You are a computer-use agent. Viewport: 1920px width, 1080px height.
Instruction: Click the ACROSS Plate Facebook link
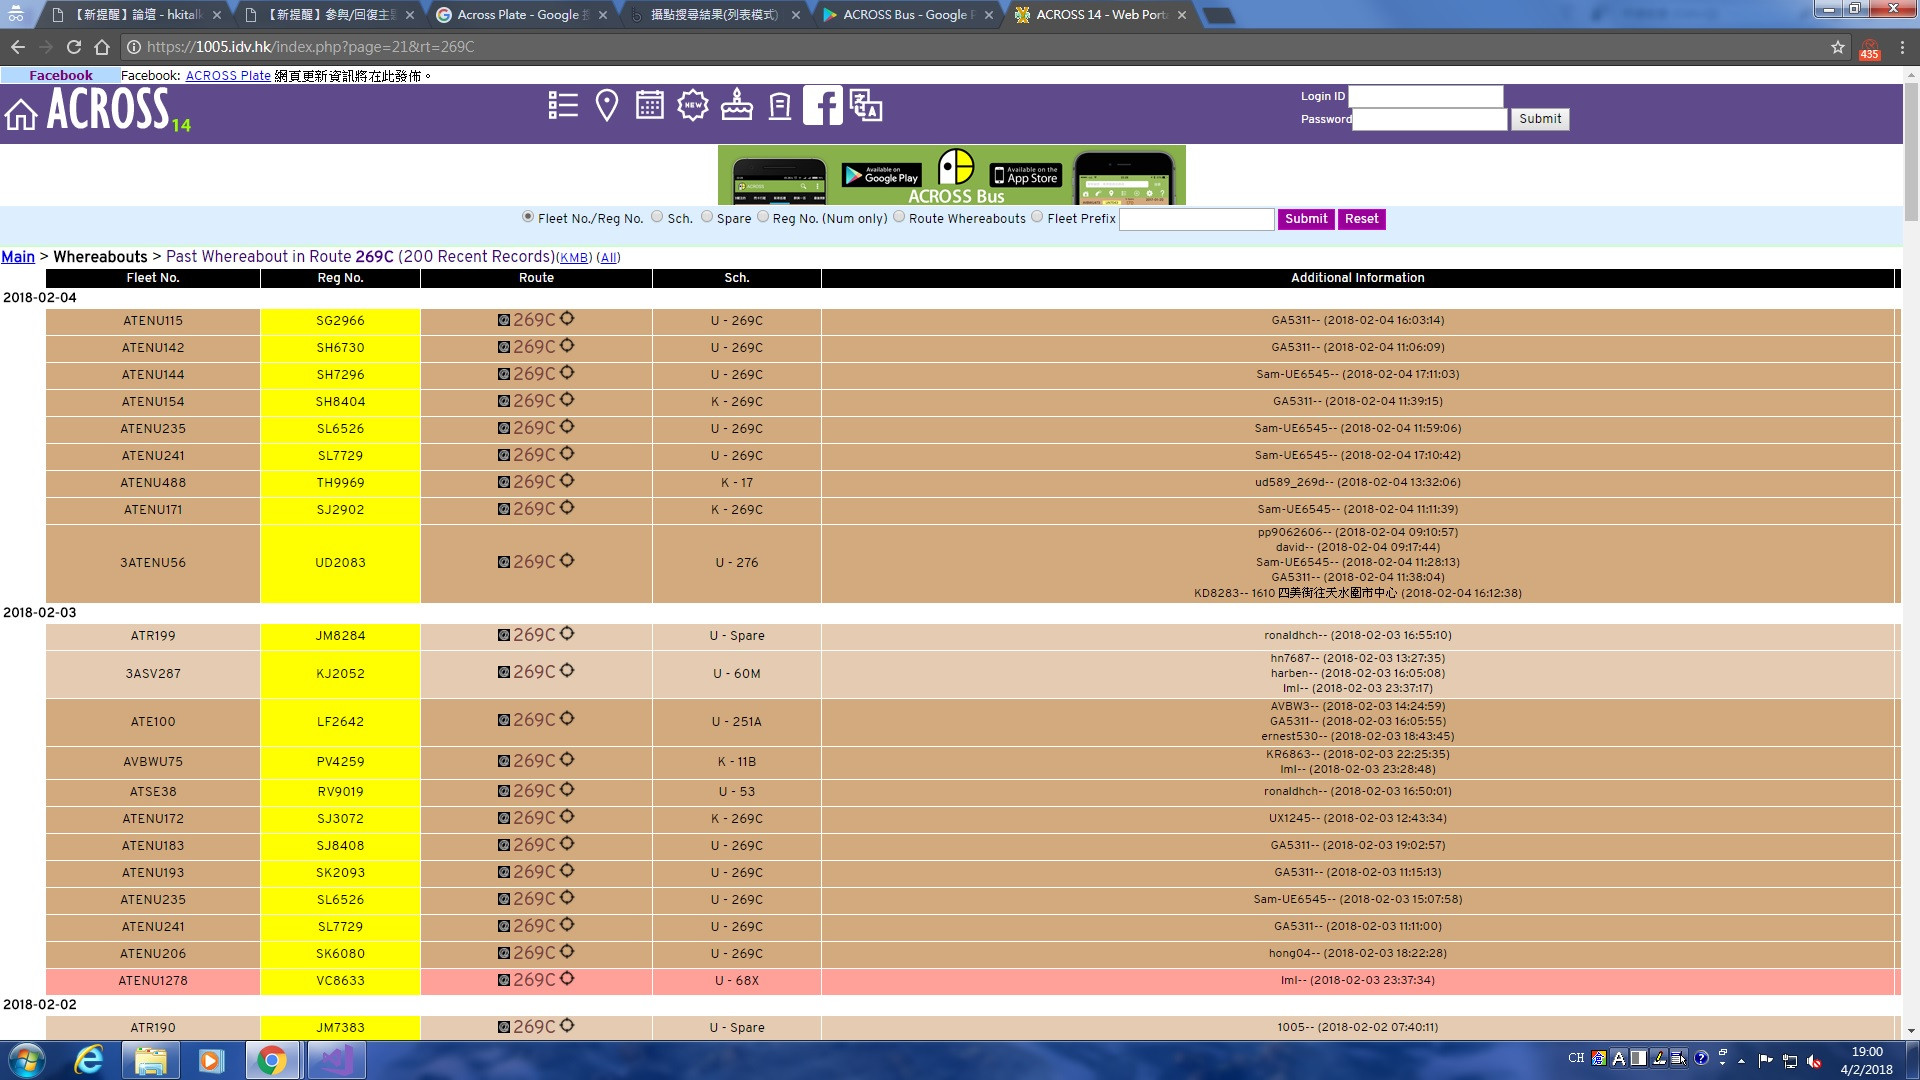point(228,76)
